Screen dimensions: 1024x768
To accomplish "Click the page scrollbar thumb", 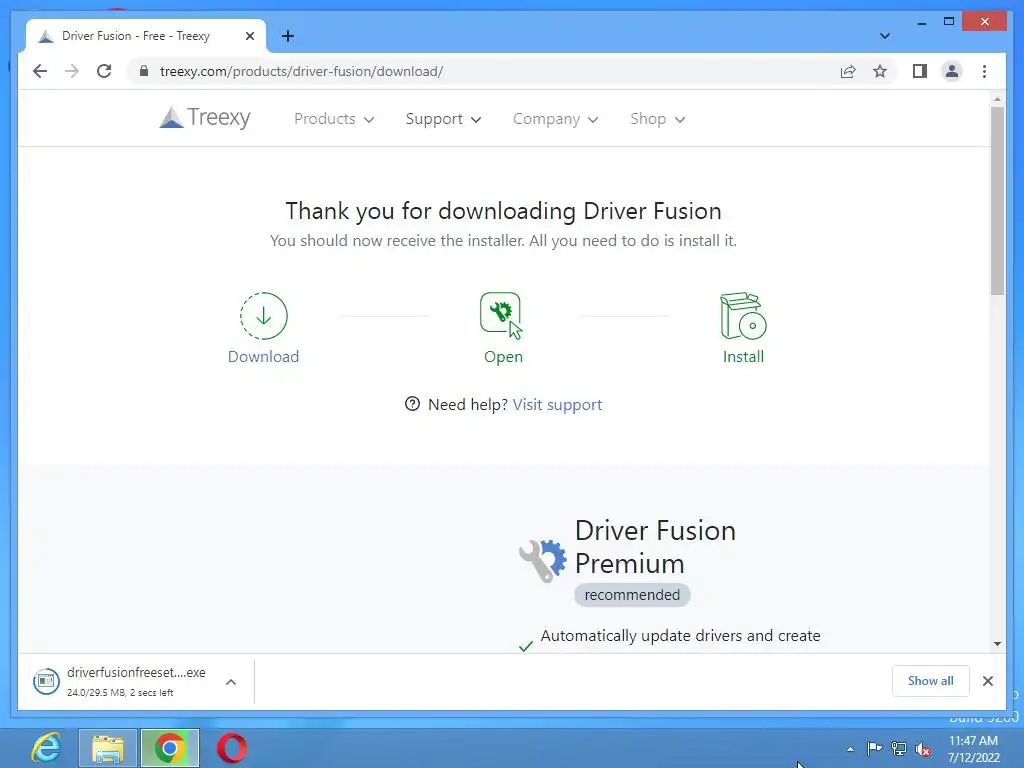I will (997, 201).
